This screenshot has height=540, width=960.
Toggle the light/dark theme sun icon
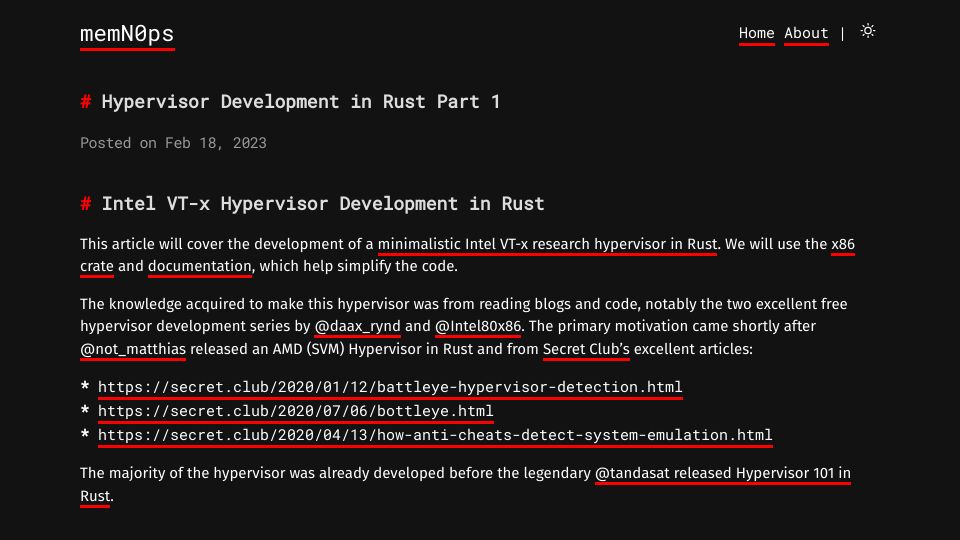pos(868,31)
